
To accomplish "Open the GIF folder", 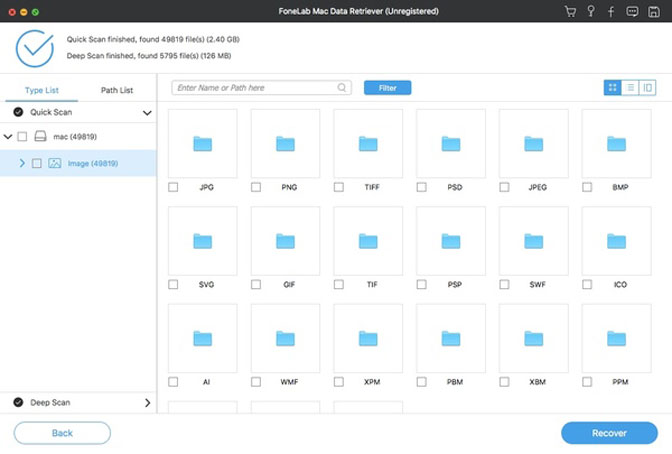I will click(285, 241).
